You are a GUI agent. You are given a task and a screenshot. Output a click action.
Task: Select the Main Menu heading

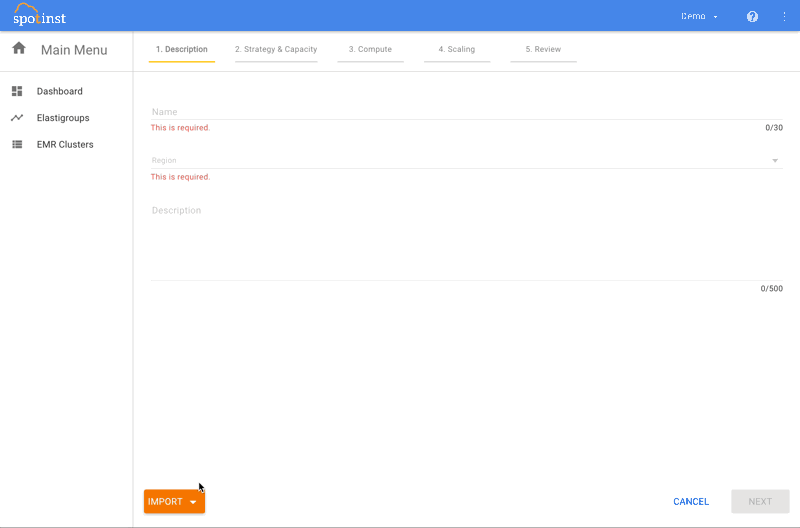[74, 50]
